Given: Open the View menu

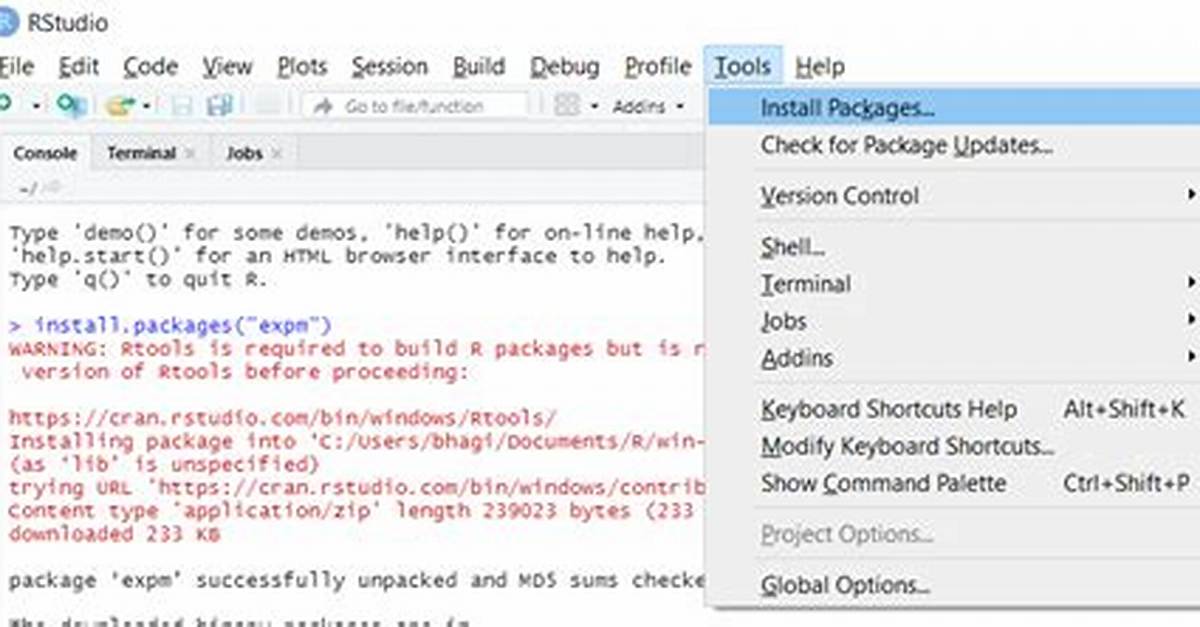Looking at the screenshot, I should pyautogui.click(x=227, y=67).
